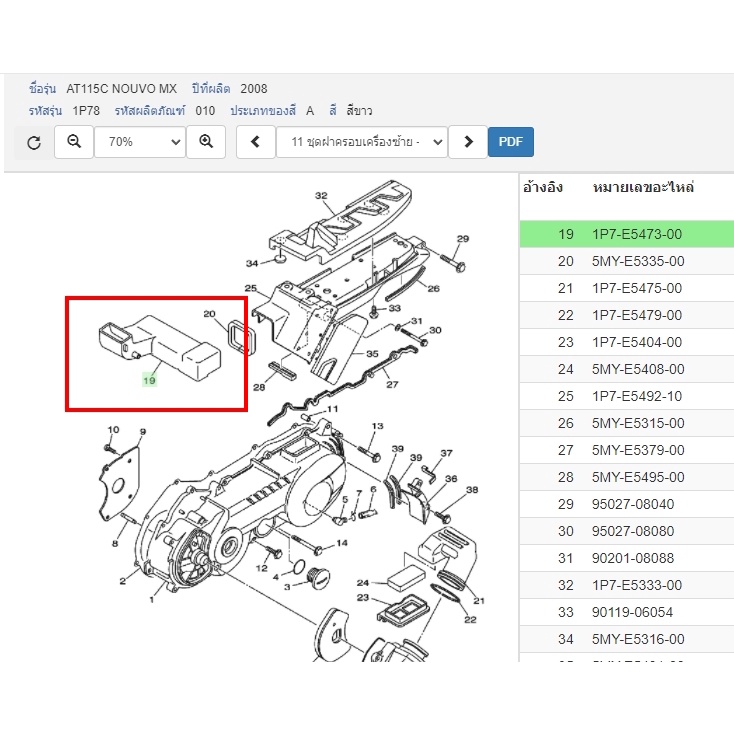Select row 32 part 1P7-E5333-00
The width and height of the screenshot is (734, 734).
(627, 585)
